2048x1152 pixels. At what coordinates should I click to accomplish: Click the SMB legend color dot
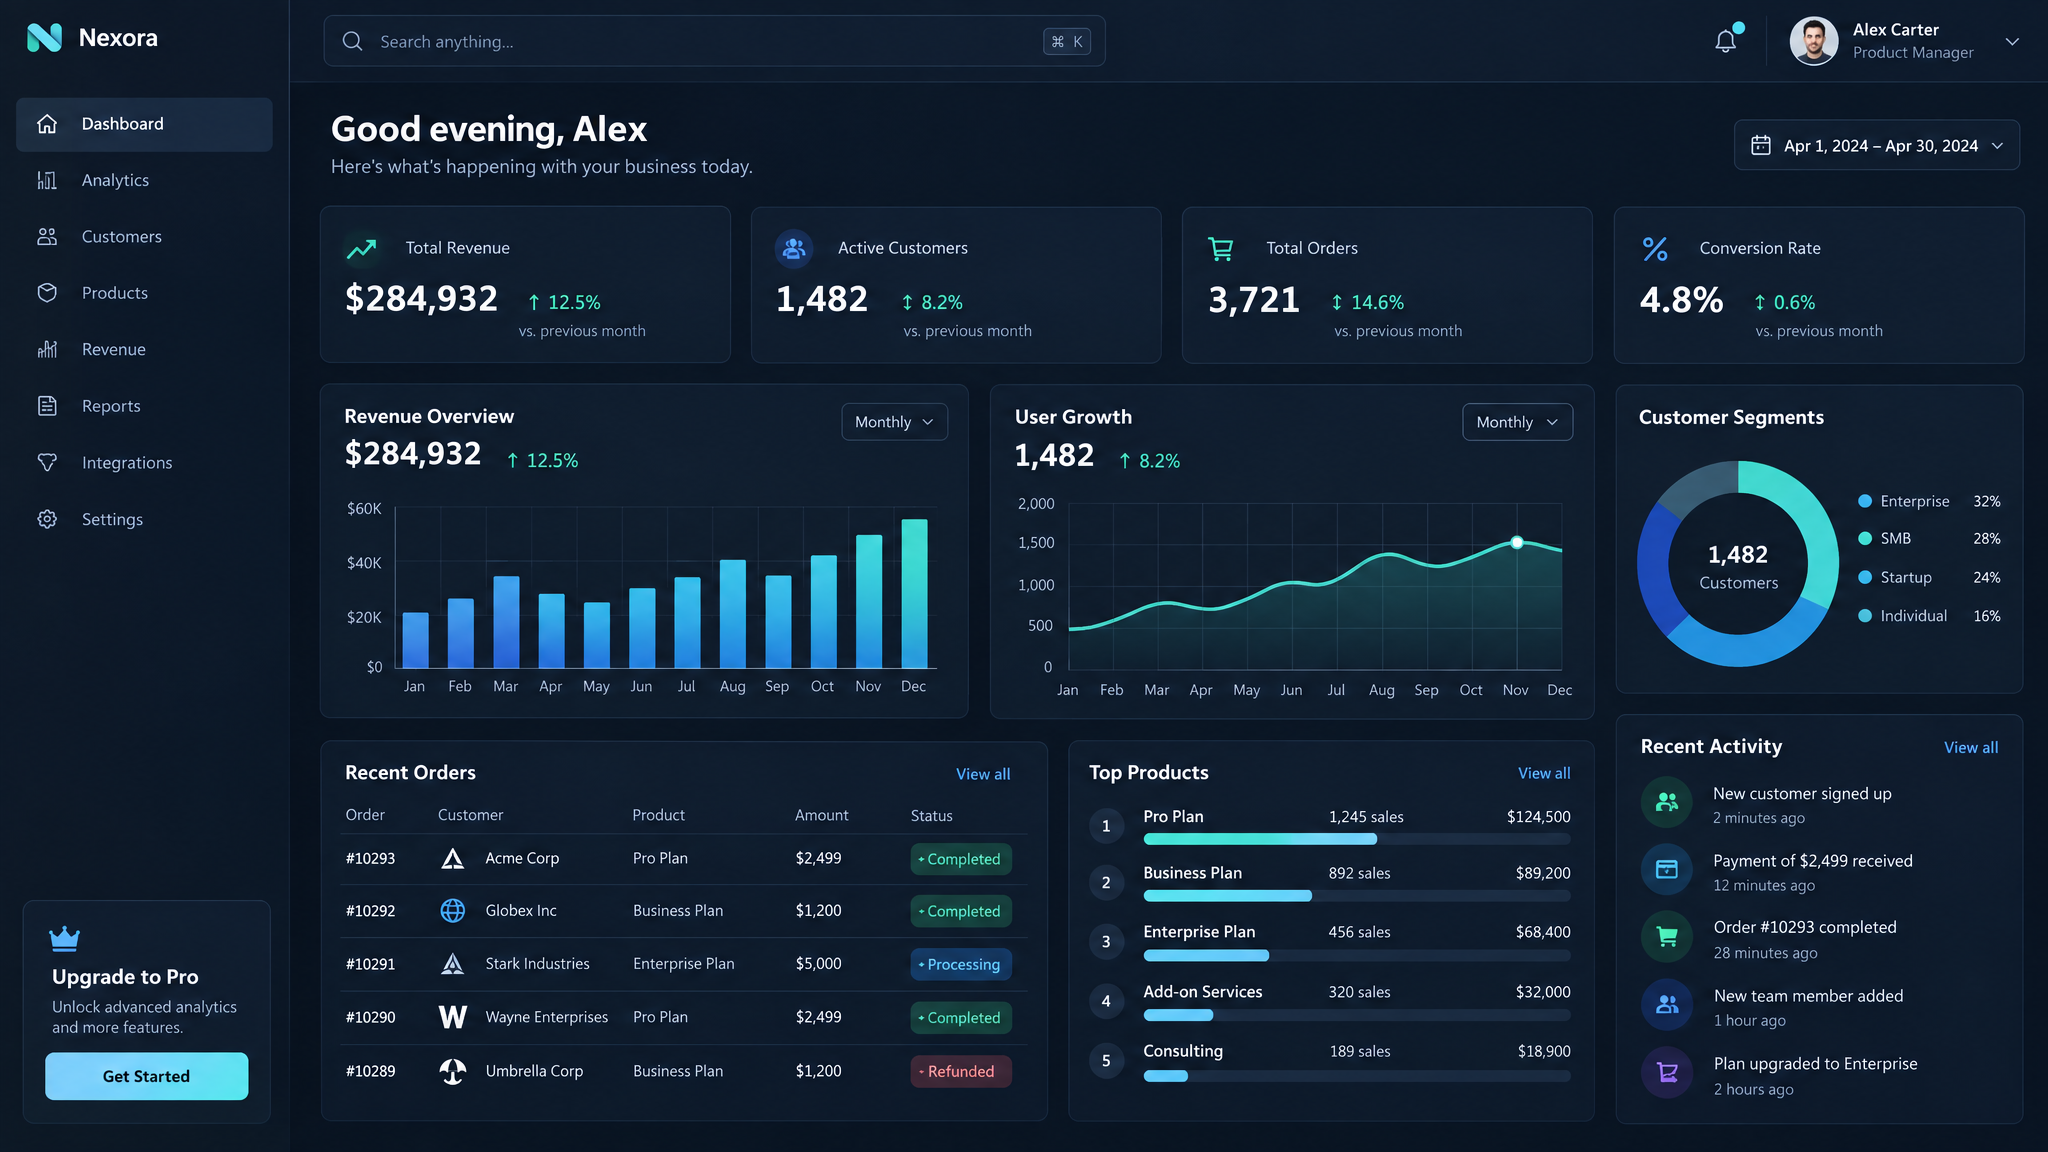coord(1865,538)
